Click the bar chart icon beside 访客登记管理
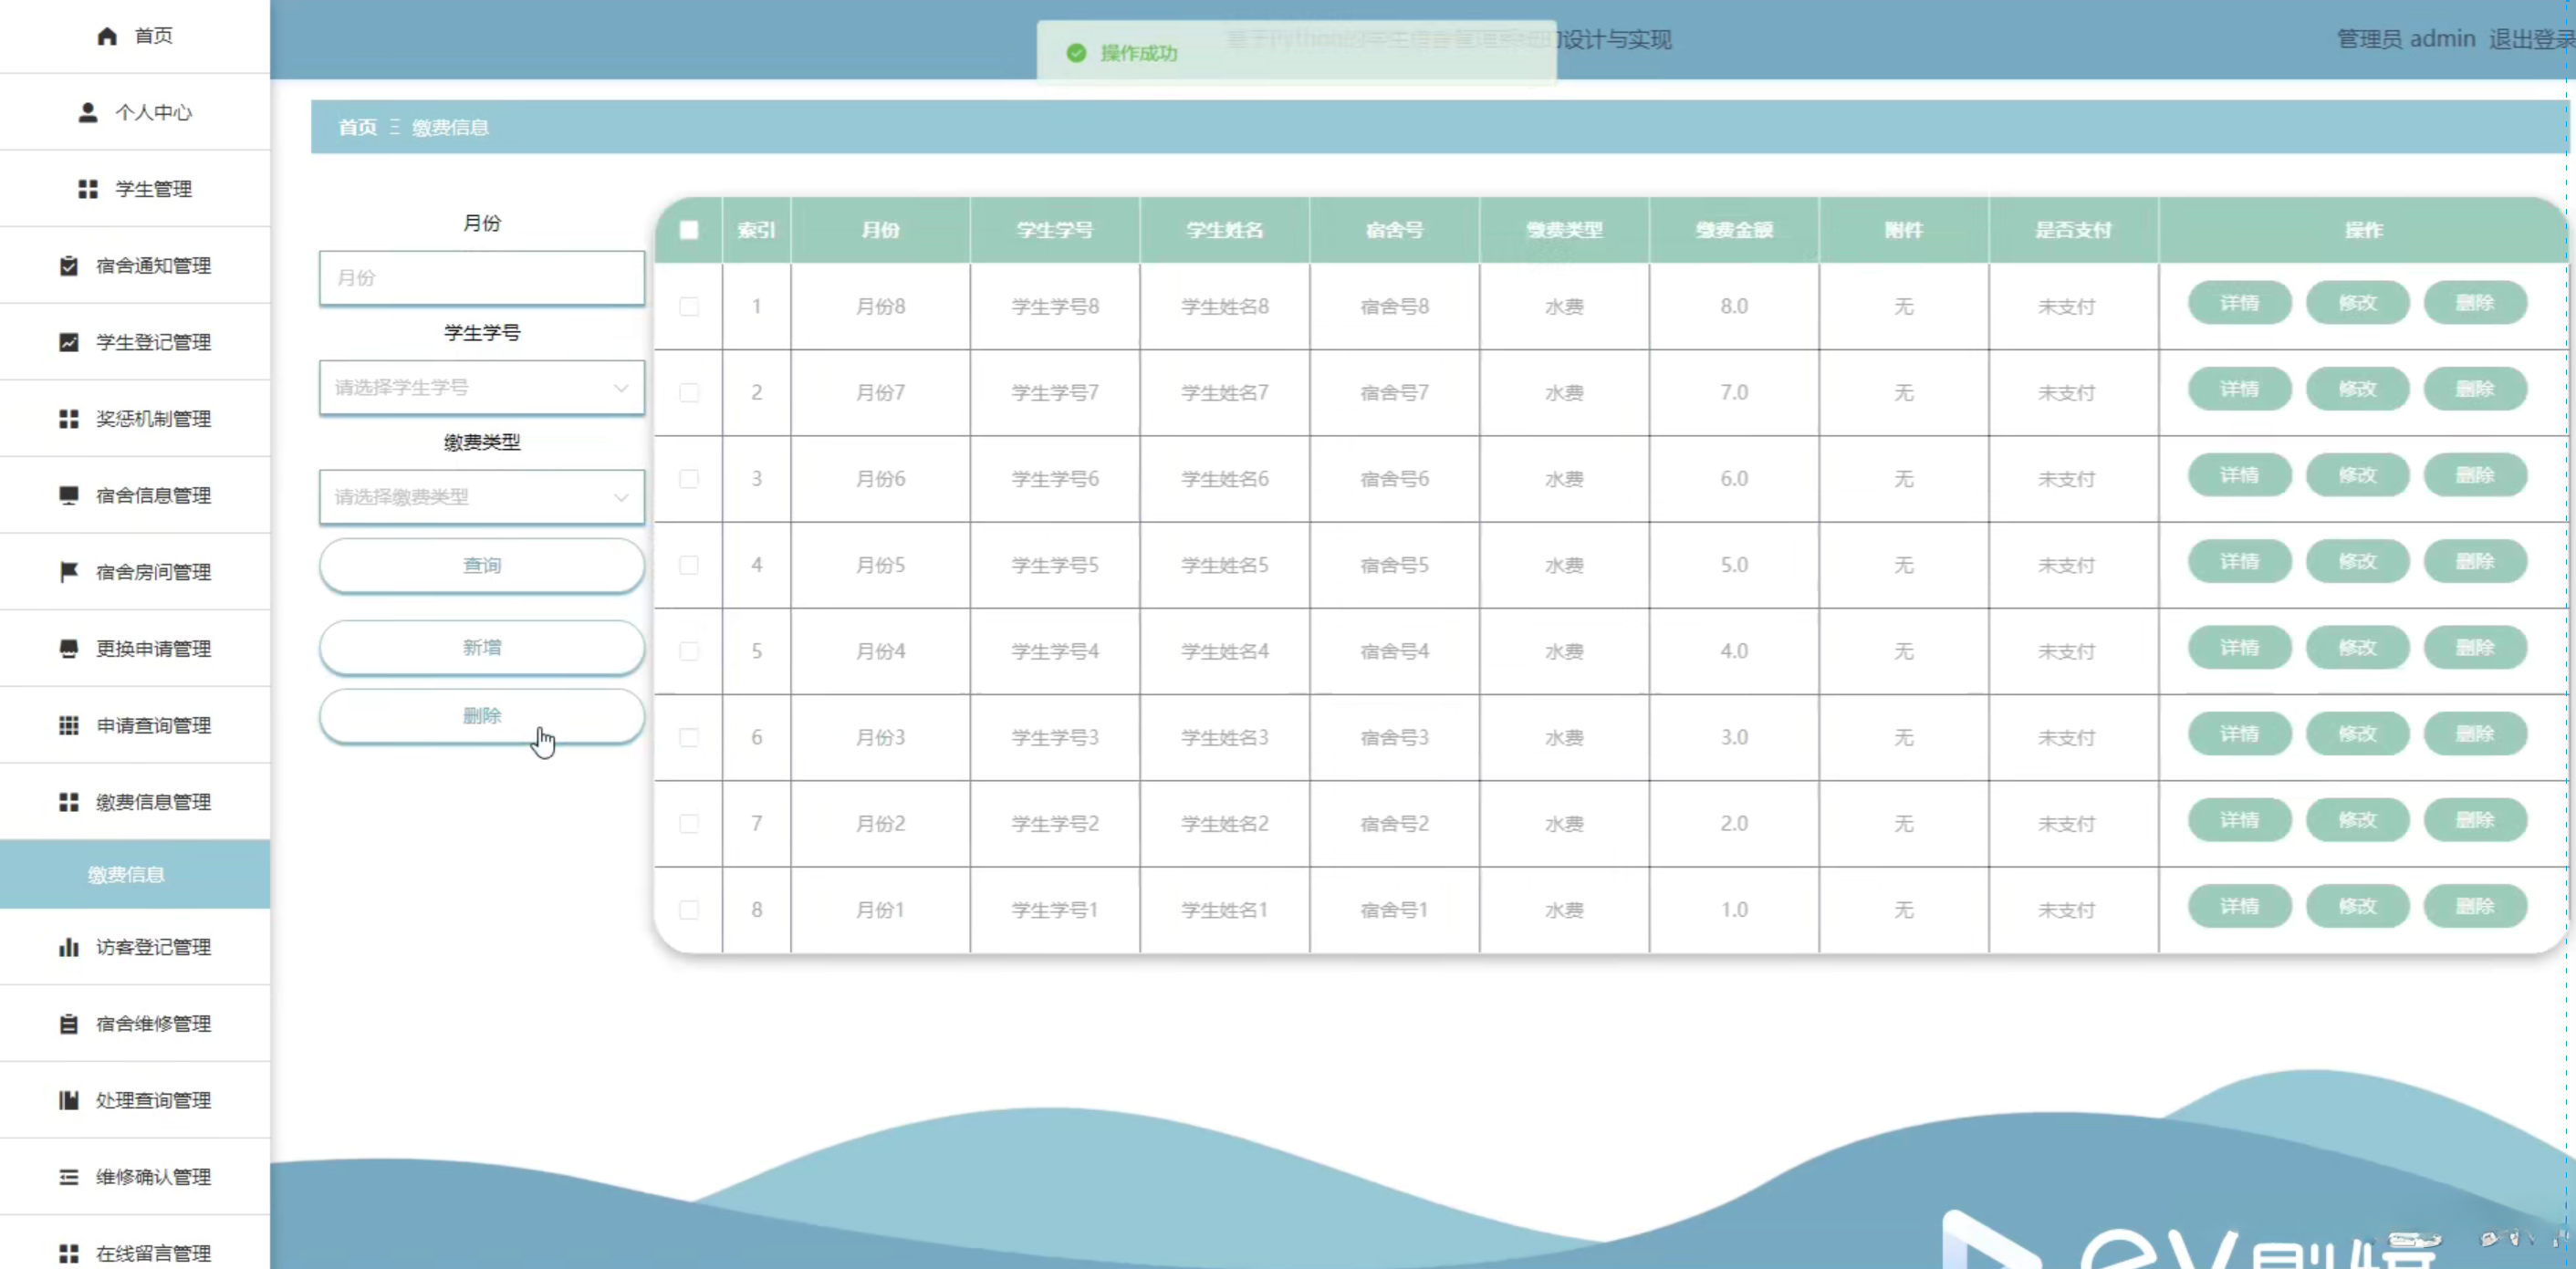This screenshot has width=2576, height=1269. point(69,947)
